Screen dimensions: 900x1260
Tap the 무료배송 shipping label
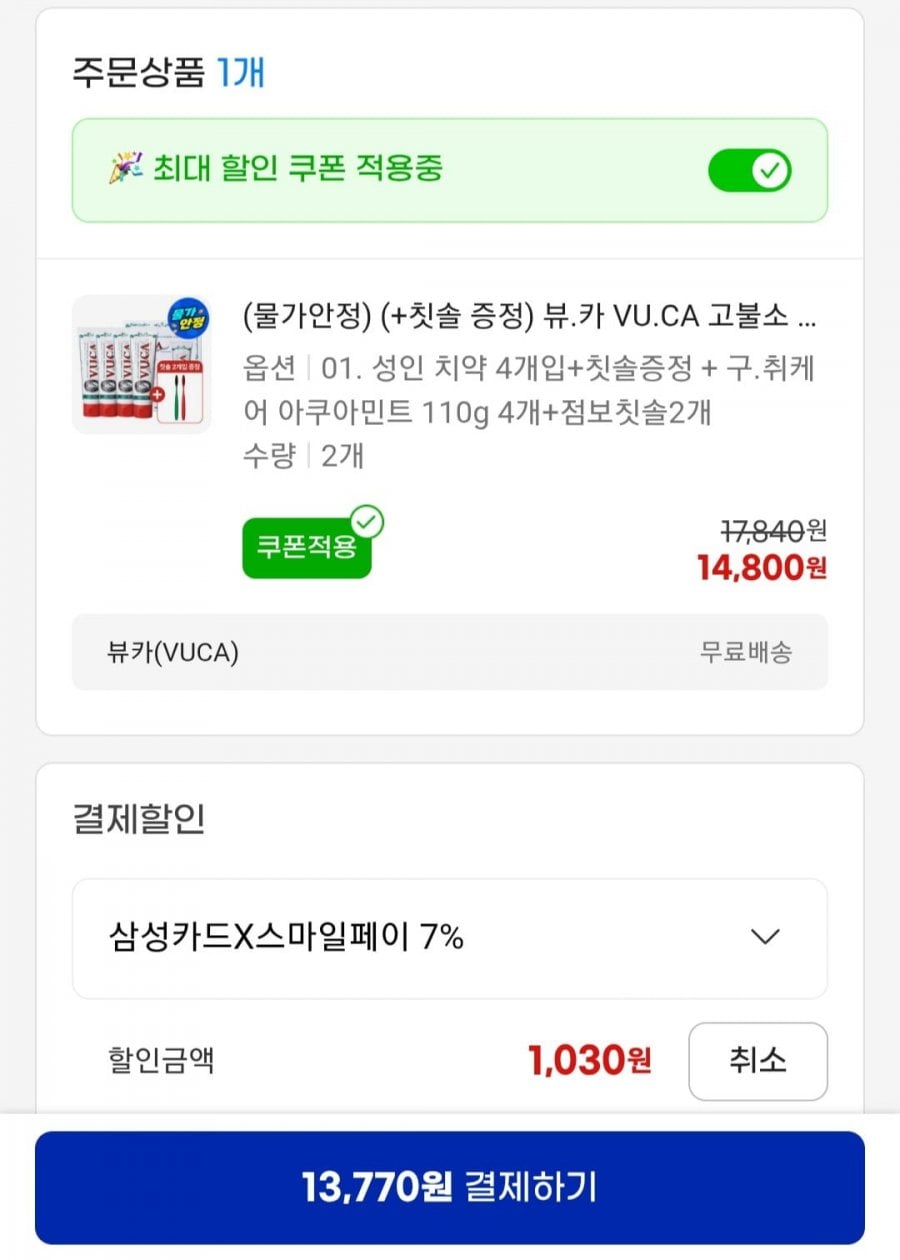pos(745,653)
